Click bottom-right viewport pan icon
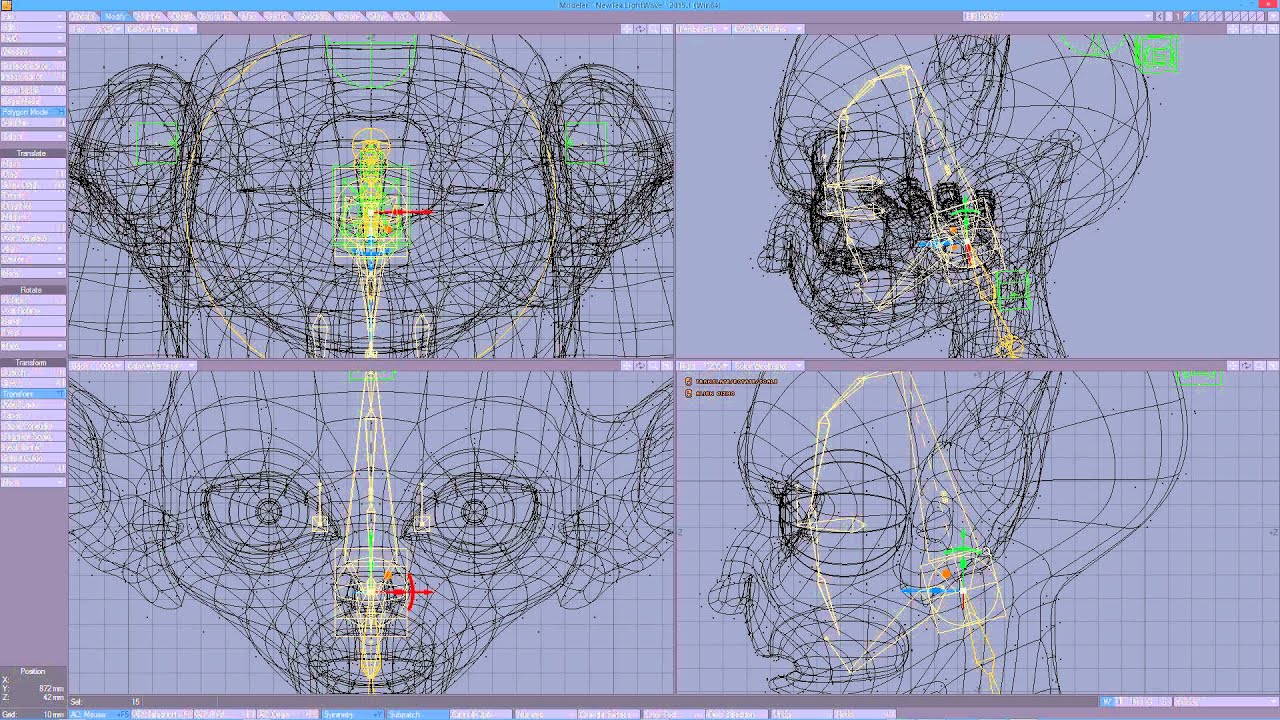This screenshot has width=1280, height=720. tap(1233, 366)
